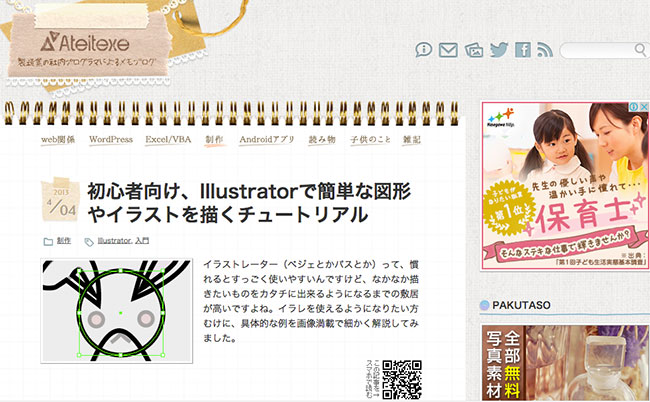Open the 制作 menu item

click(214, 140)
